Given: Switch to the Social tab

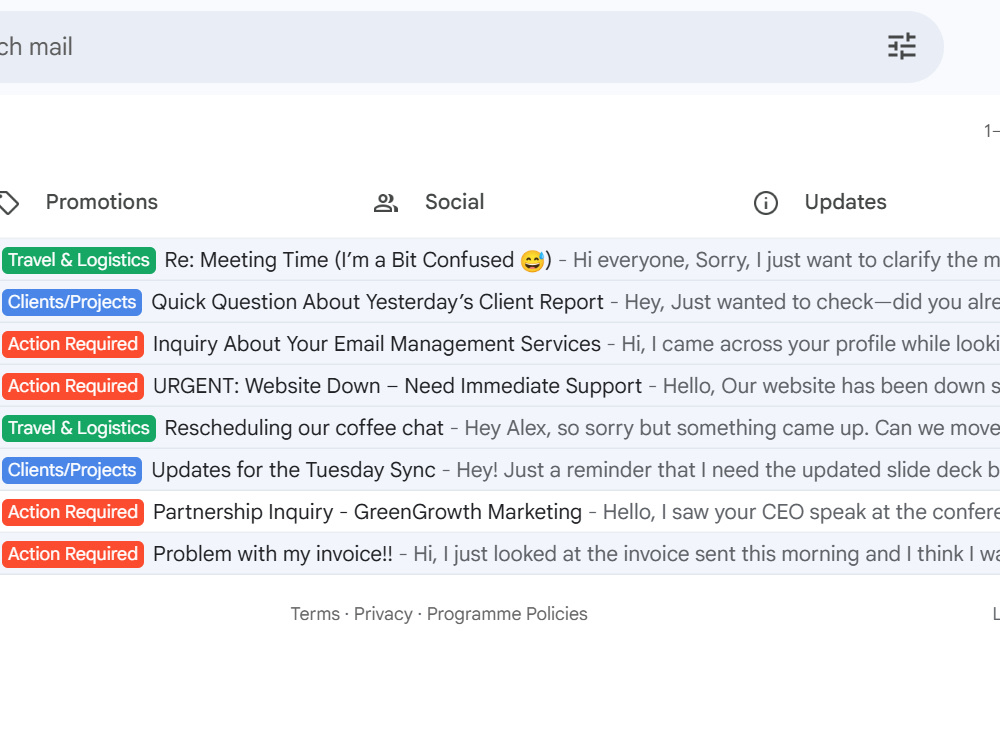Looking at the screenshot, I should (455, 202).
